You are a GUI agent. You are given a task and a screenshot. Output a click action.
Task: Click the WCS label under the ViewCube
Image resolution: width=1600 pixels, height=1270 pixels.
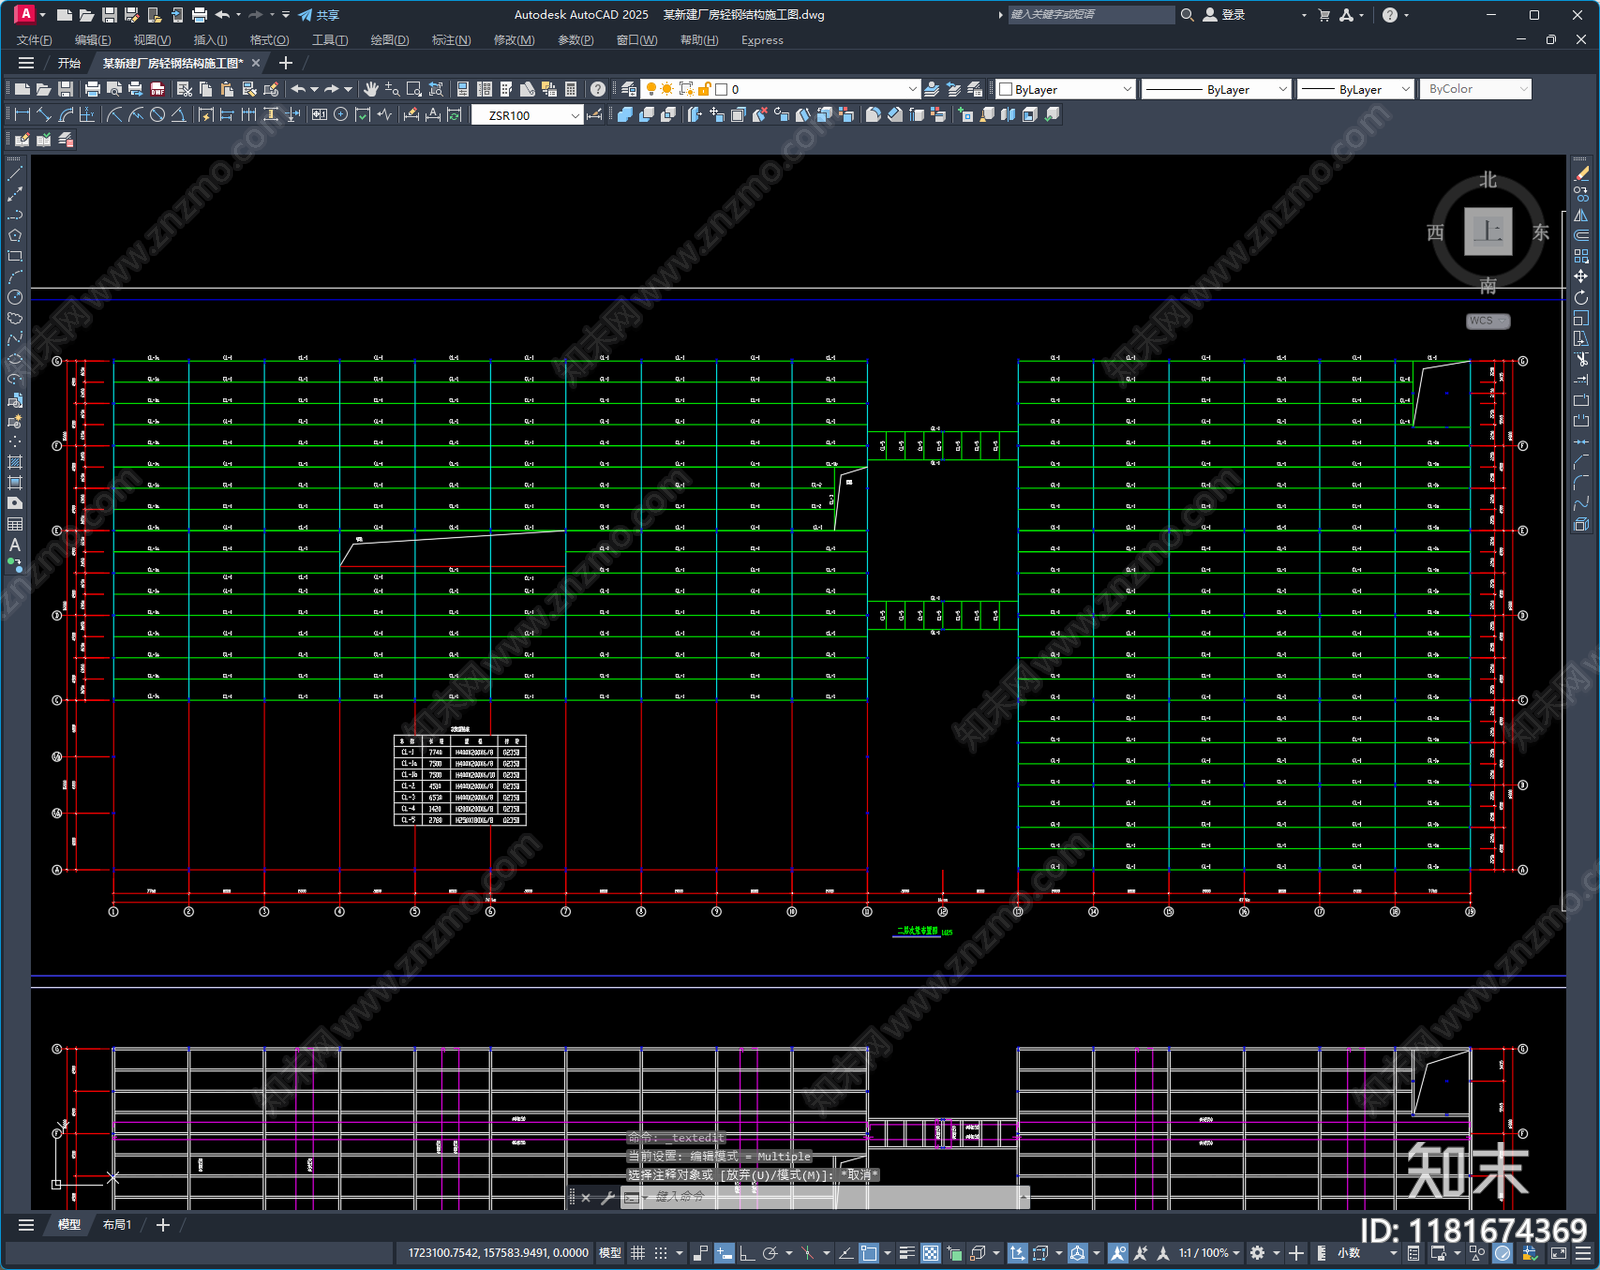tap(1487, 321)
